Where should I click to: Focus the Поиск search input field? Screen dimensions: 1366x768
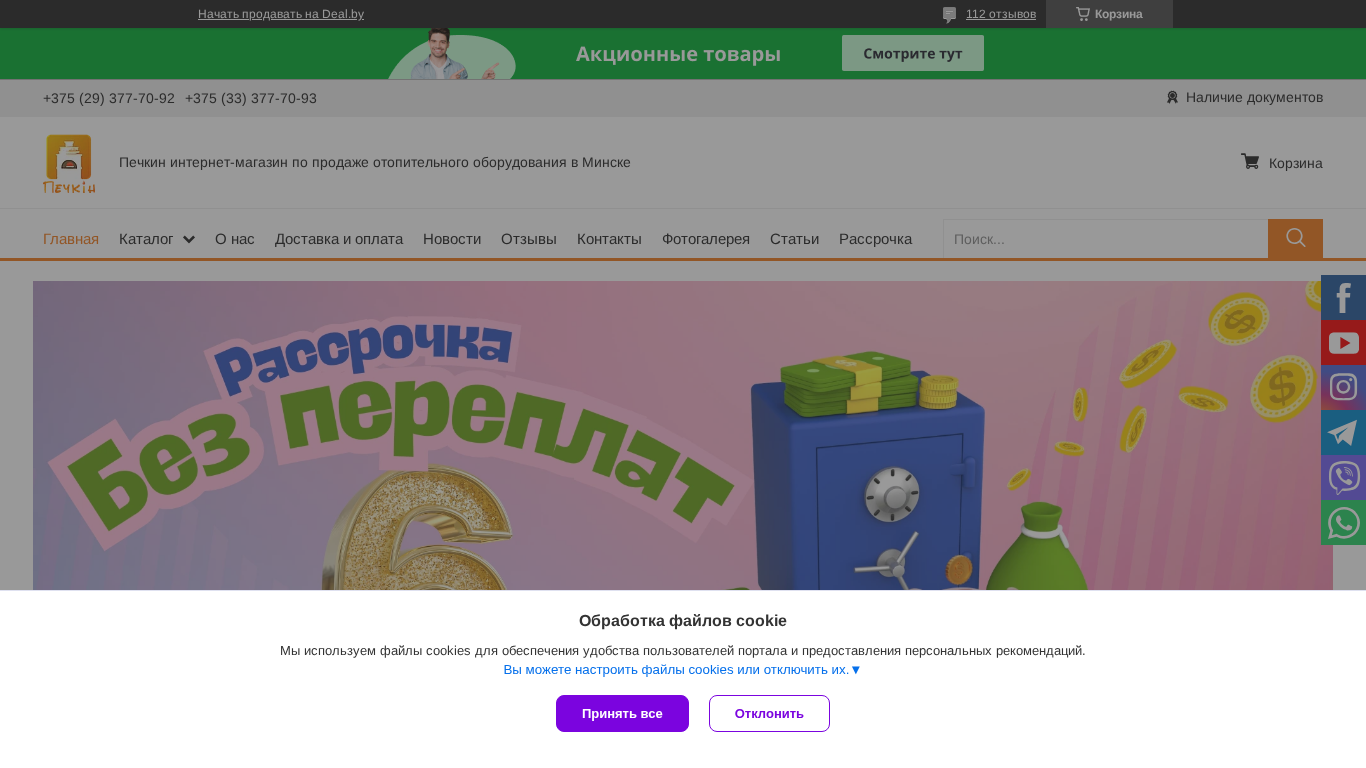pos(1105,239)
